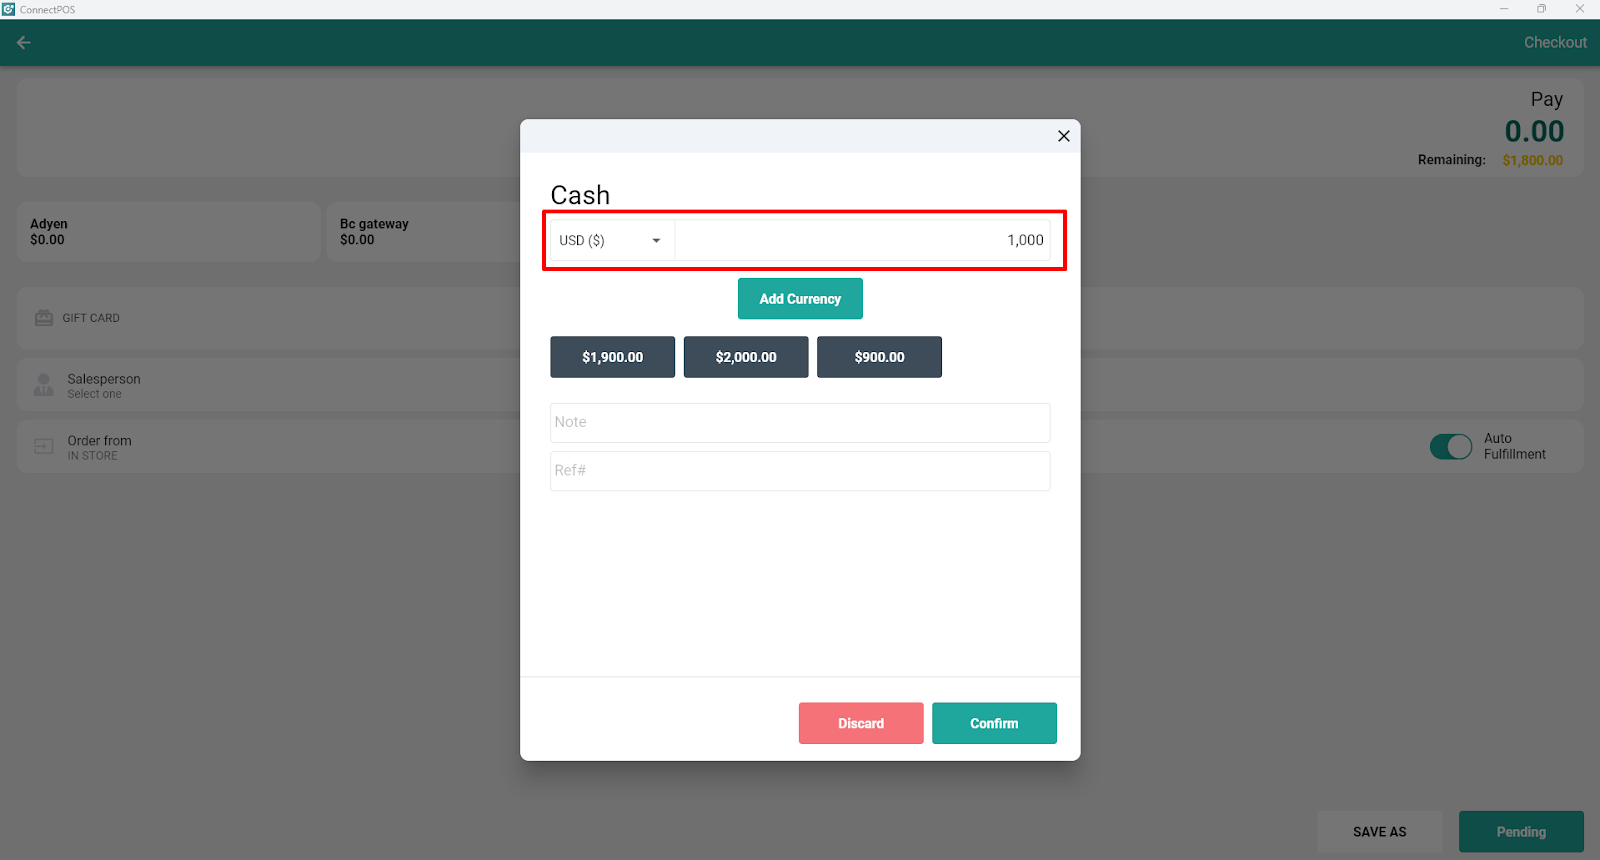Open the USD ($) currency dropdown
Screen dimensions: 1600x860
(612, 241)
